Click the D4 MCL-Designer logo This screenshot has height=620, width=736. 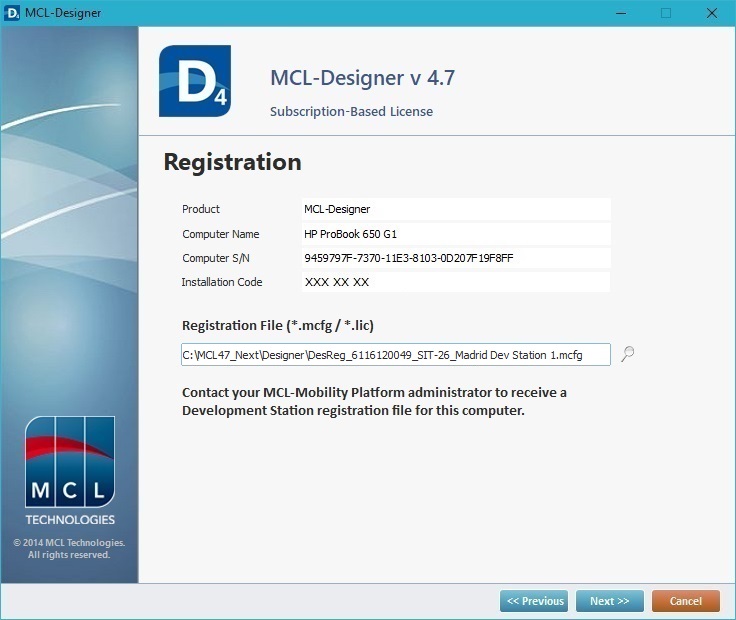click(194, 81)
